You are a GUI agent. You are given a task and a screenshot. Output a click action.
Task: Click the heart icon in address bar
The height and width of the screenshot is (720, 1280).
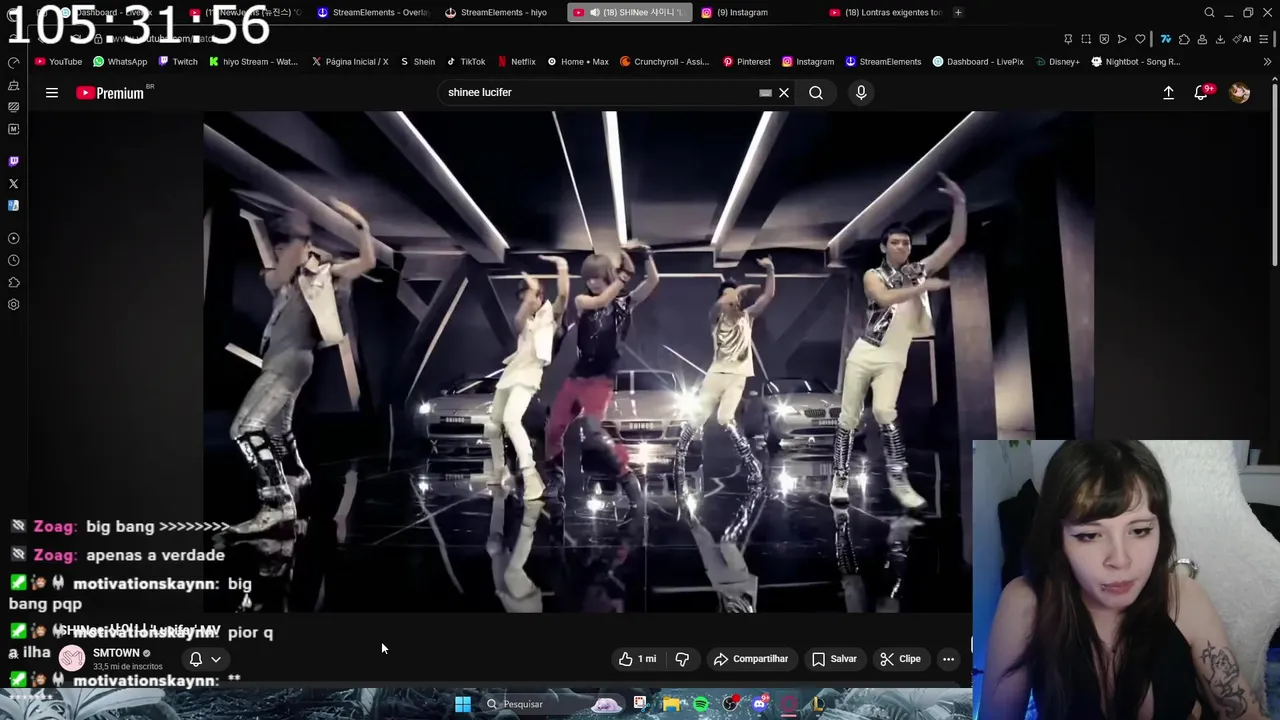[x=1140, y=39]
